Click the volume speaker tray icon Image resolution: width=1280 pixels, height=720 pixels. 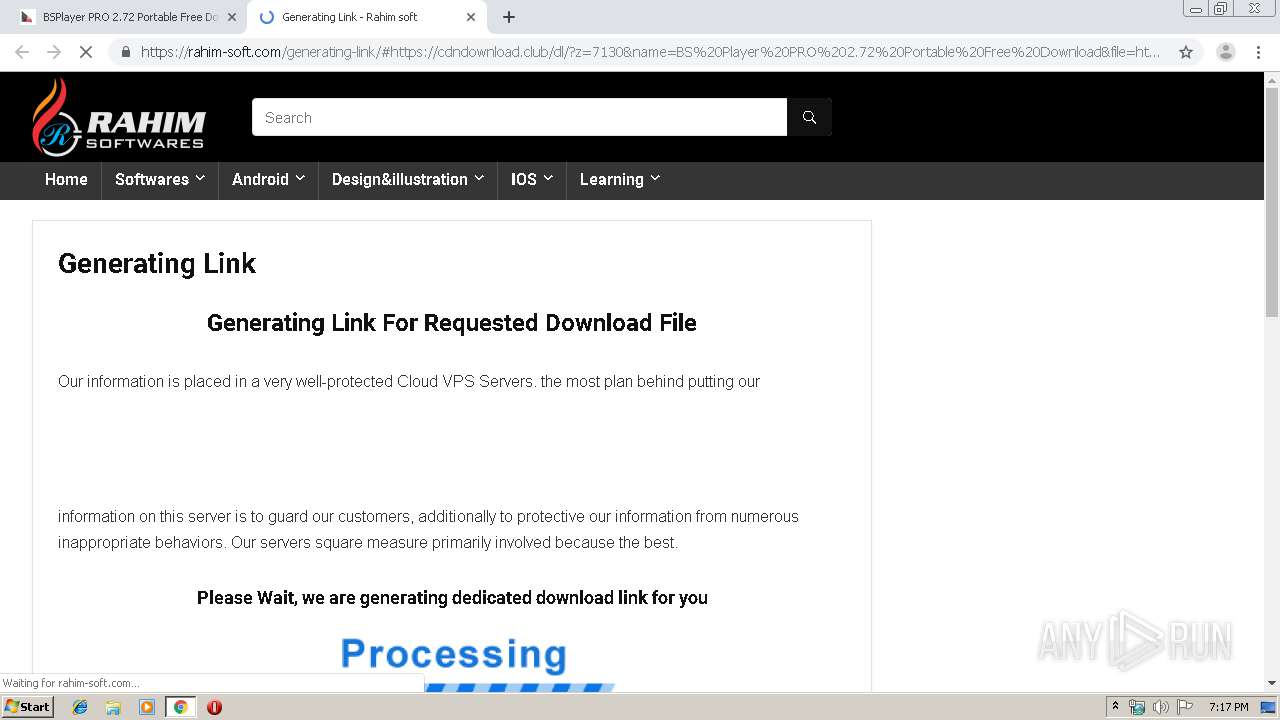click(1161, 707)
